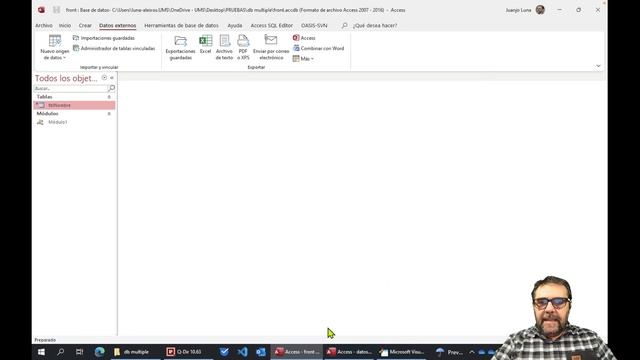Open Windows taskbar search
This screenshot has height=360, width=640.
click(x=60, y=351)
